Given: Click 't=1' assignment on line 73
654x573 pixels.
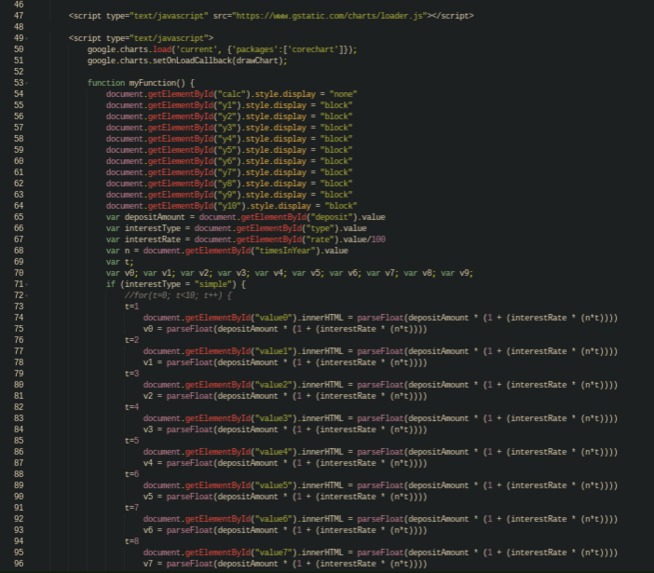Looking at the screenshot, I should (x=132, y=307).
